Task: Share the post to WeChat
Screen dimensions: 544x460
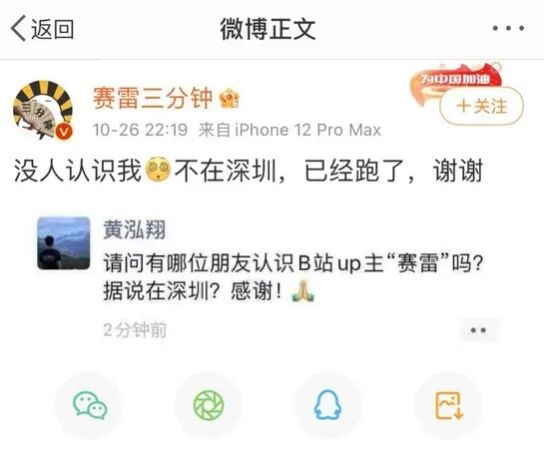Action: [x=90, y=405]
